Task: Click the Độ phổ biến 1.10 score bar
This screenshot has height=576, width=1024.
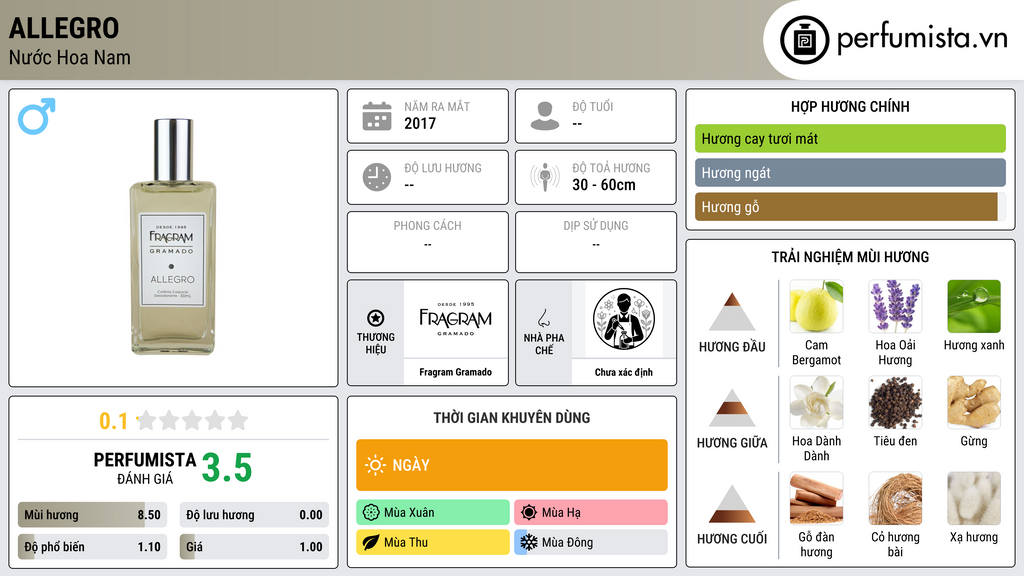Action: [x=92, y=547]
